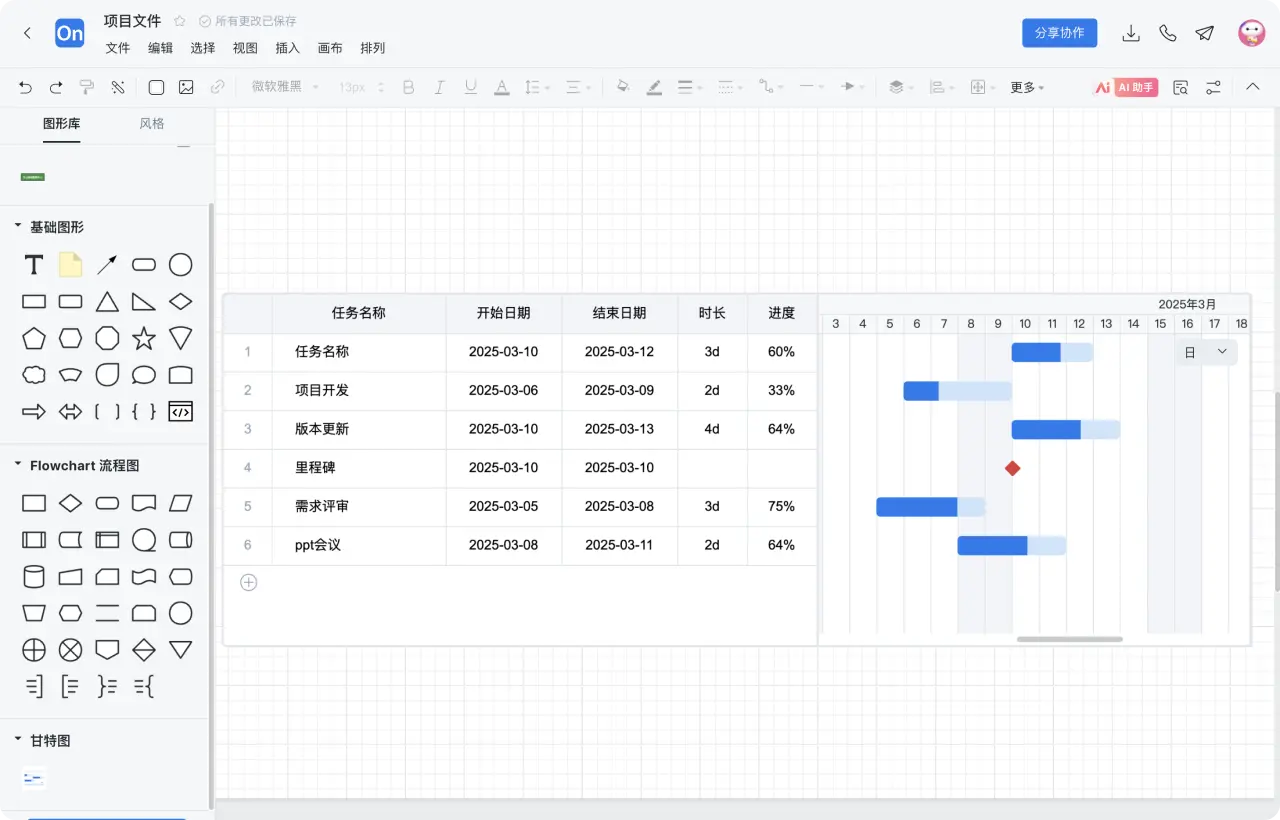Toggle underline formatting

point(470,87)
